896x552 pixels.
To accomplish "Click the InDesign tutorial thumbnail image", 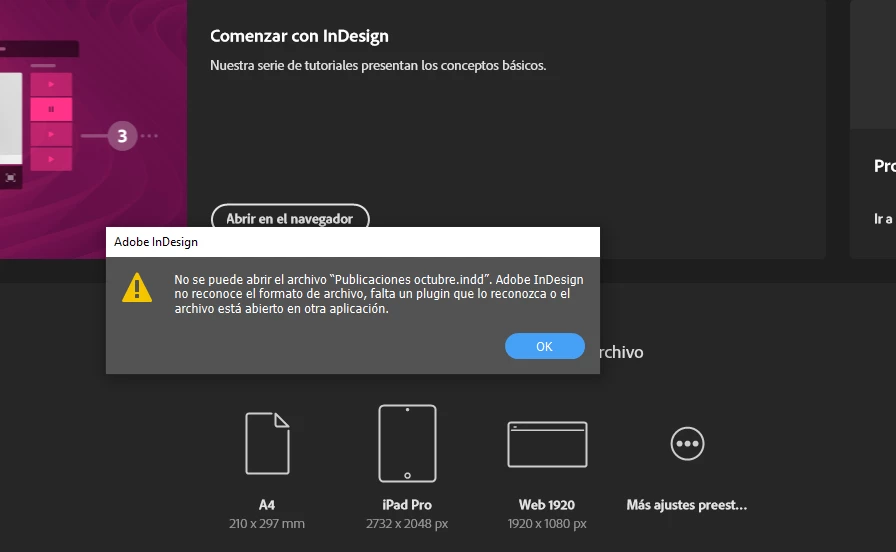I will tap(93, 129).
